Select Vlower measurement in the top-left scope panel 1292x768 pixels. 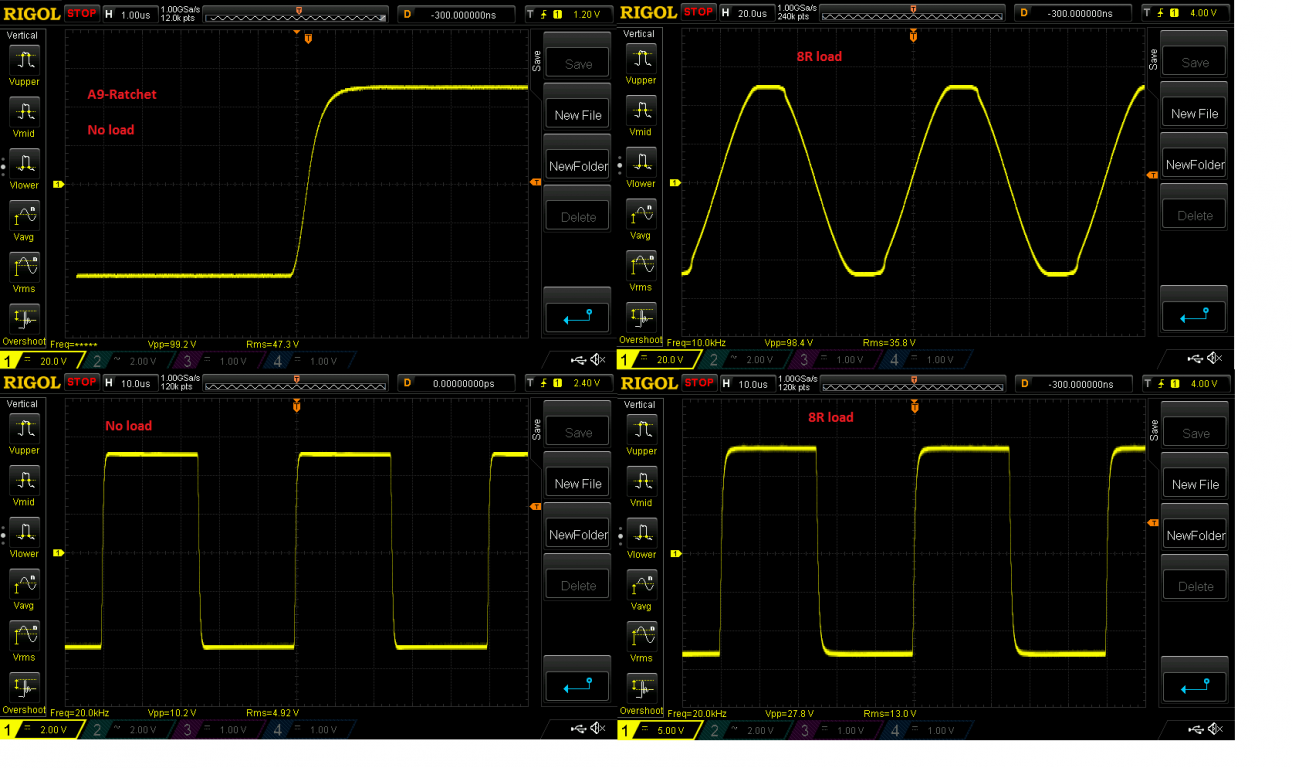[22, 162]
